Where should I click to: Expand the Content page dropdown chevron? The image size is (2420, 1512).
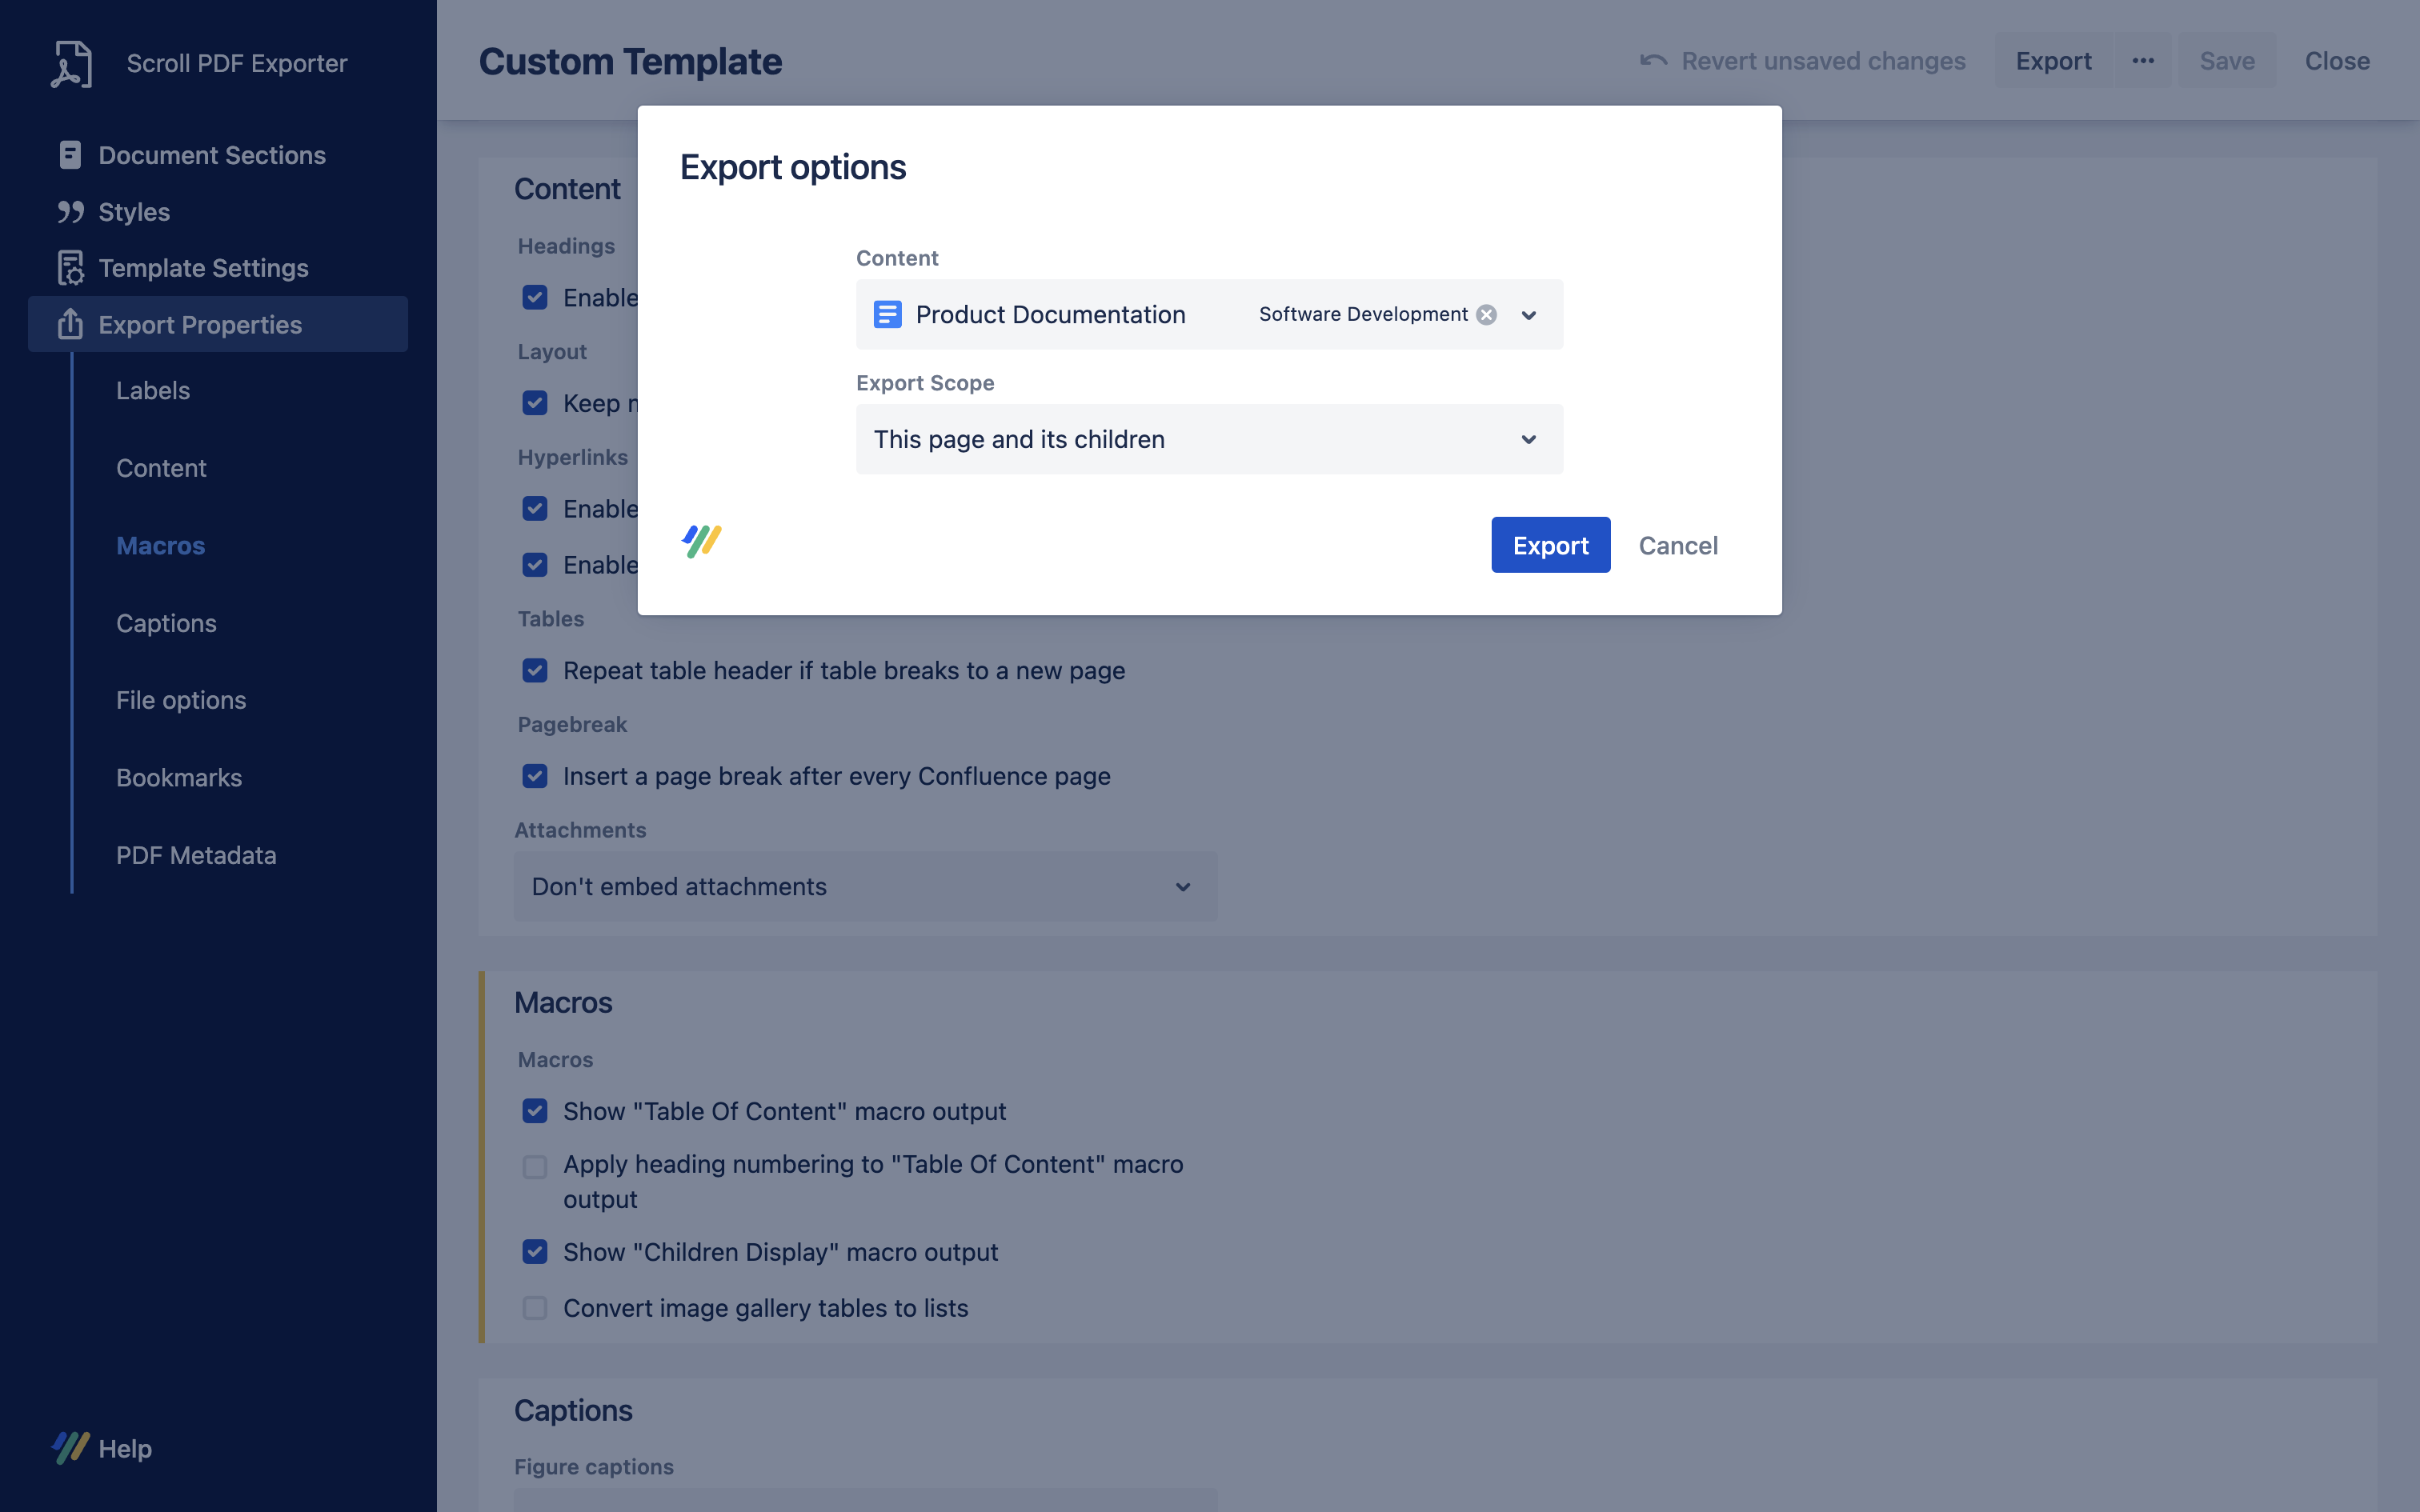pyautogui.click(x=1528, y=315)
